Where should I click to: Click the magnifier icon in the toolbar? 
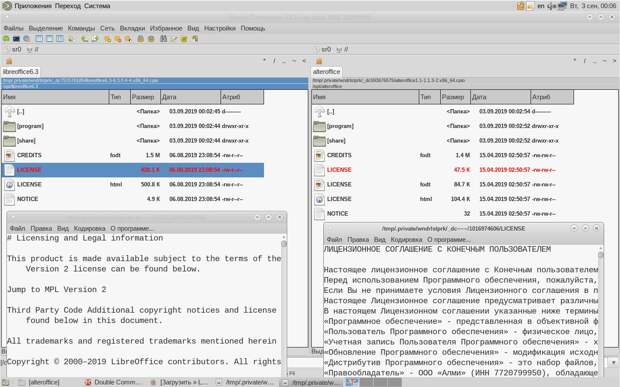[26, 39]
